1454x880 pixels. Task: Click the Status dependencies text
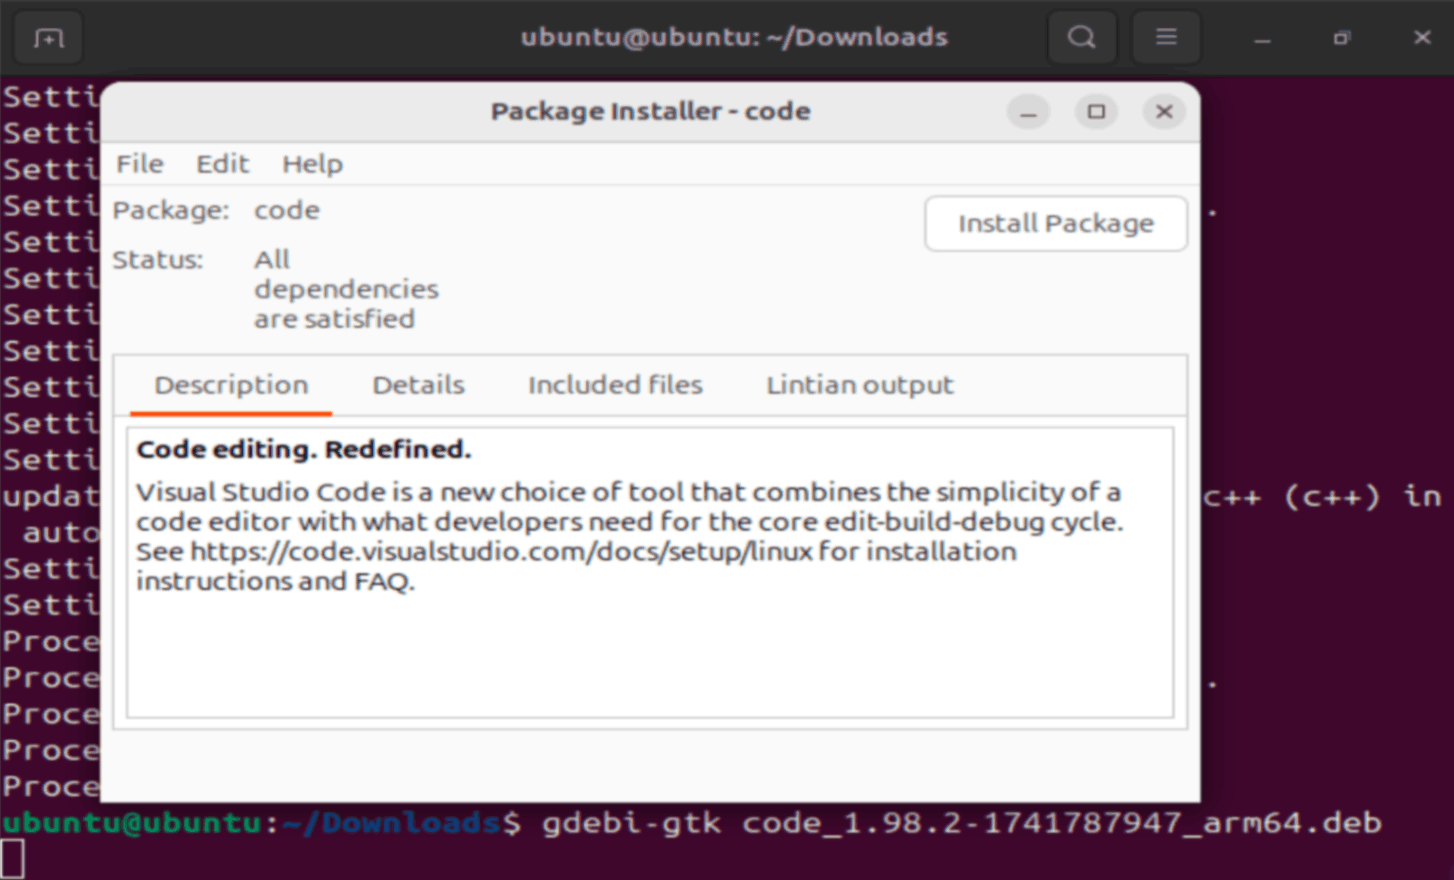346,289
